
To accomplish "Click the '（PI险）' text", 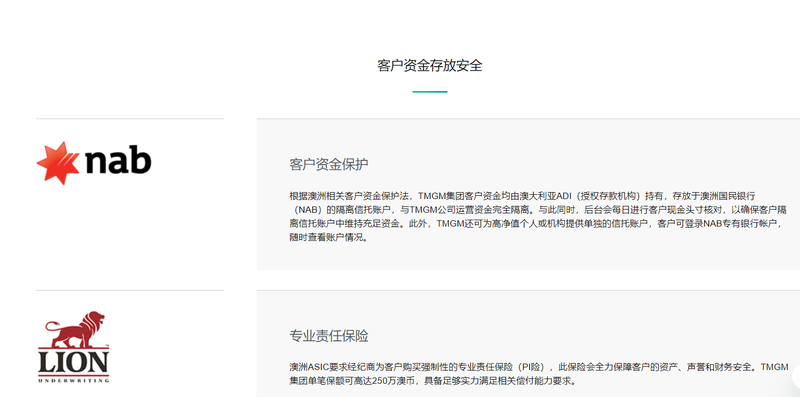I will pos(533,367).
